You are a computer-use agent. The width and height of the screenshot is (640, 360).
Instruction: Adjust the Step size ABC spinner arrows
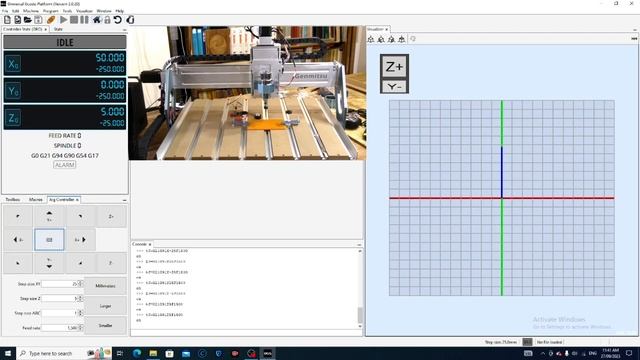[x=80, y=313]
